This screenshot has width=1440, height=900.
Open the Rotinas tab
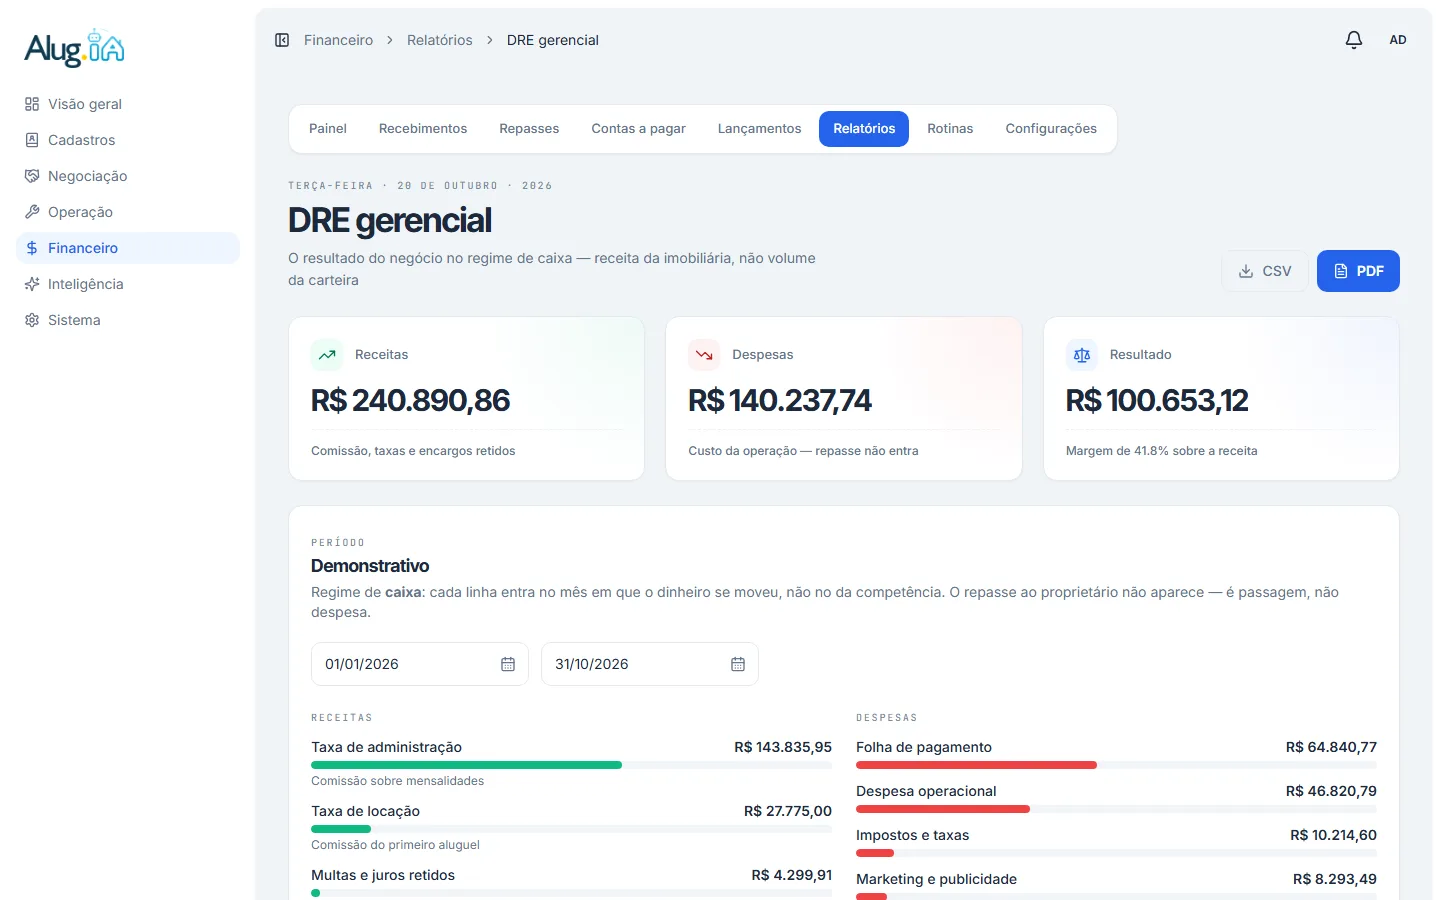950,129
